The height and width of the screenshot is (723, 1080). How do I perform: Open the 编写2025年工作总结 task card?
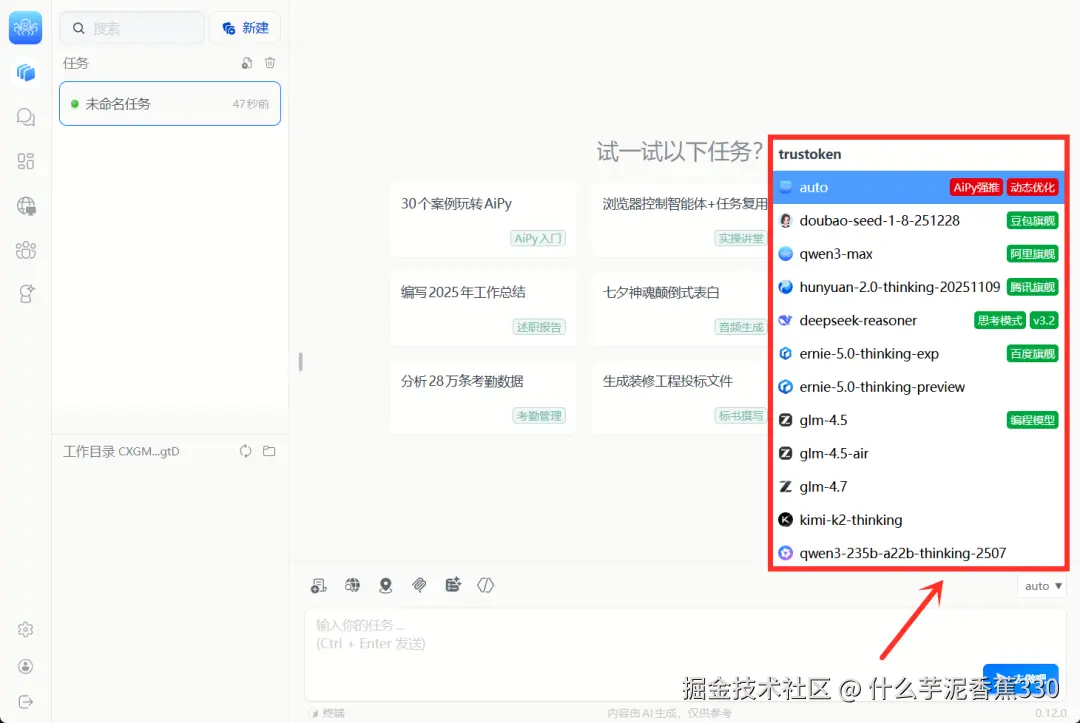(483, 308)
